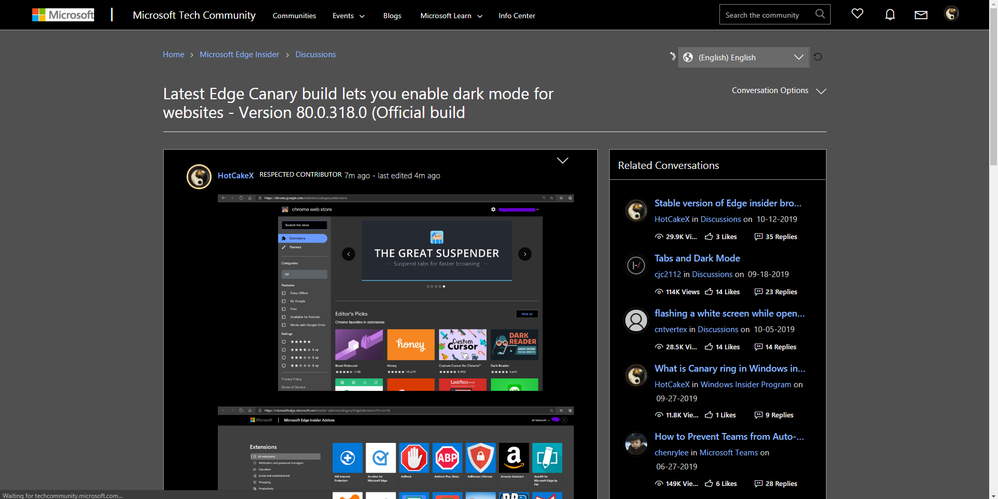Click the globe icon in language selector
Image resolution: width=998 pixels, height=499 pixels.
click(x=687, y=57)
